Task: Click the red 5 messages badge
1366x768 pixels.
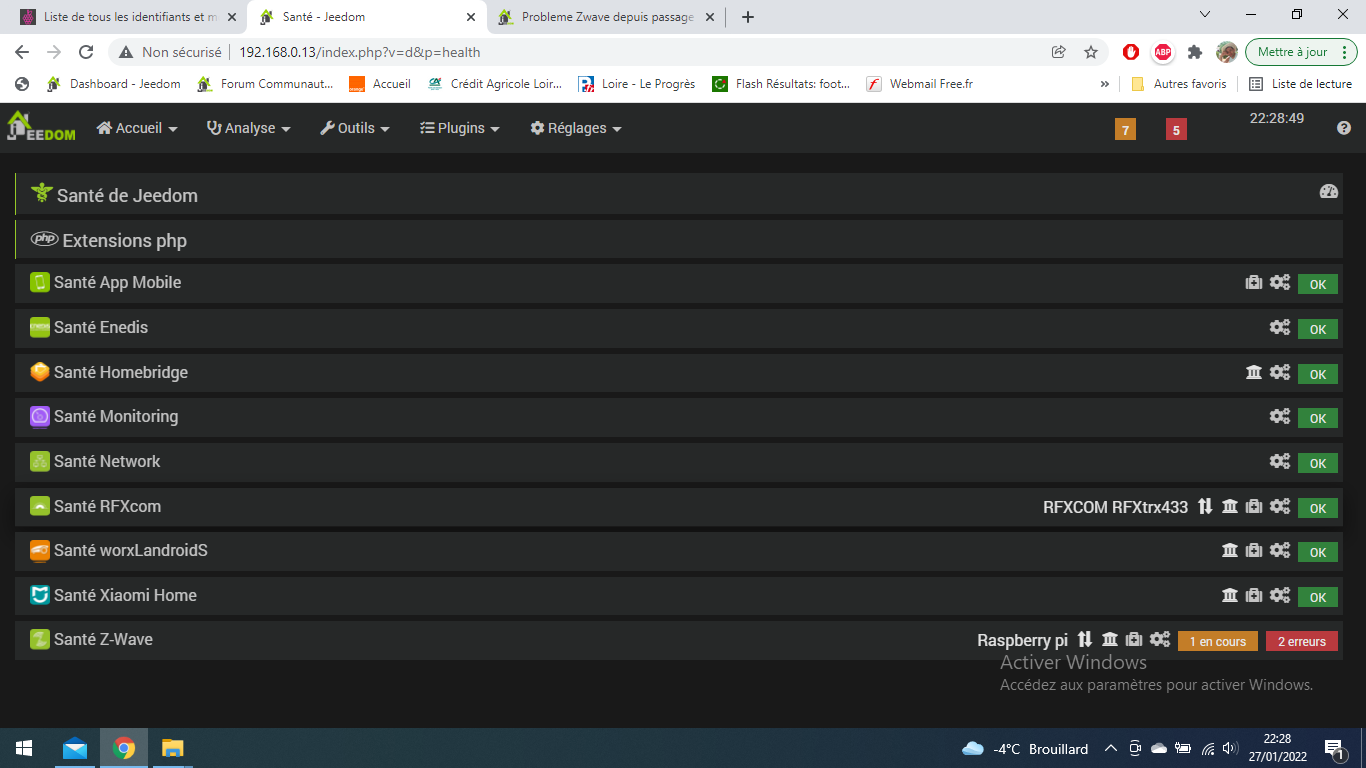Action: click(1176, 129)
